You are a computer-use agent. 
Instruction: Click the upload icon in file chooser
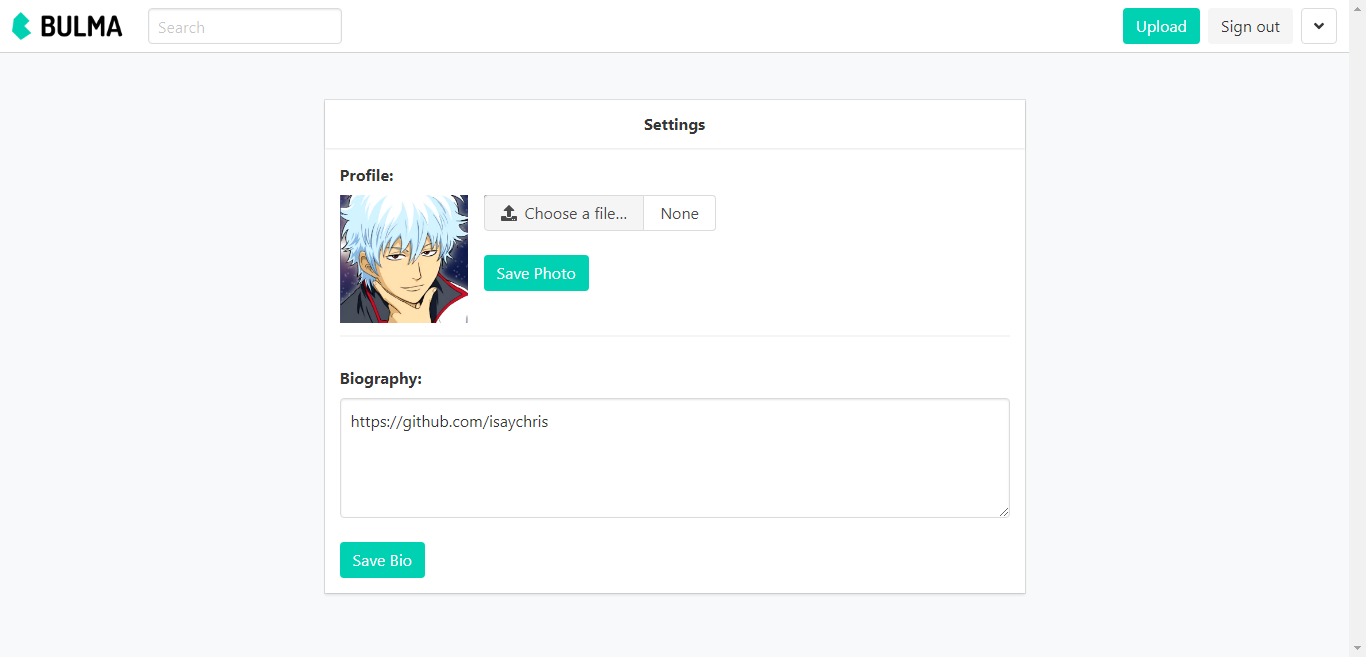[509, 213]
